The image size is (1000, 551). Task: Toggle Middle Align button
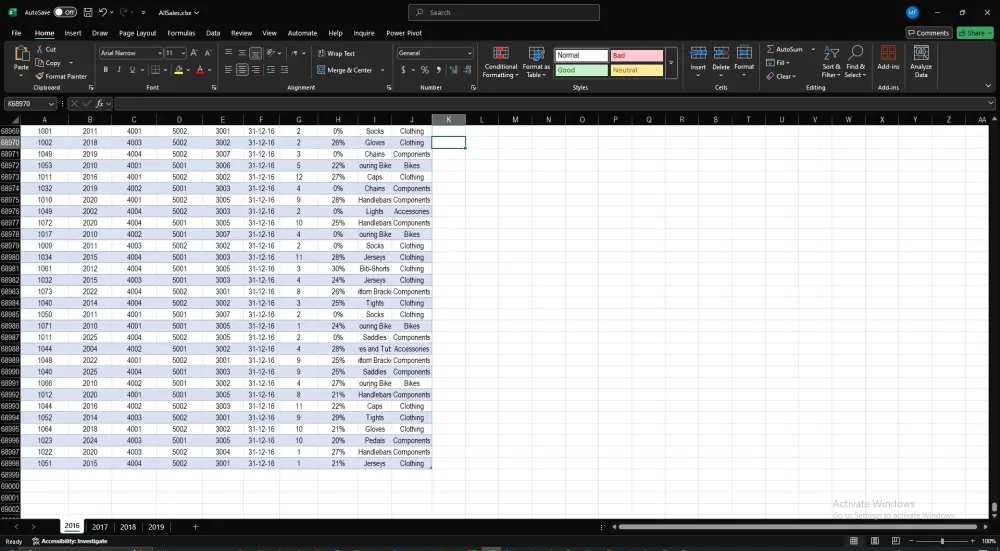tap(242, 53)
